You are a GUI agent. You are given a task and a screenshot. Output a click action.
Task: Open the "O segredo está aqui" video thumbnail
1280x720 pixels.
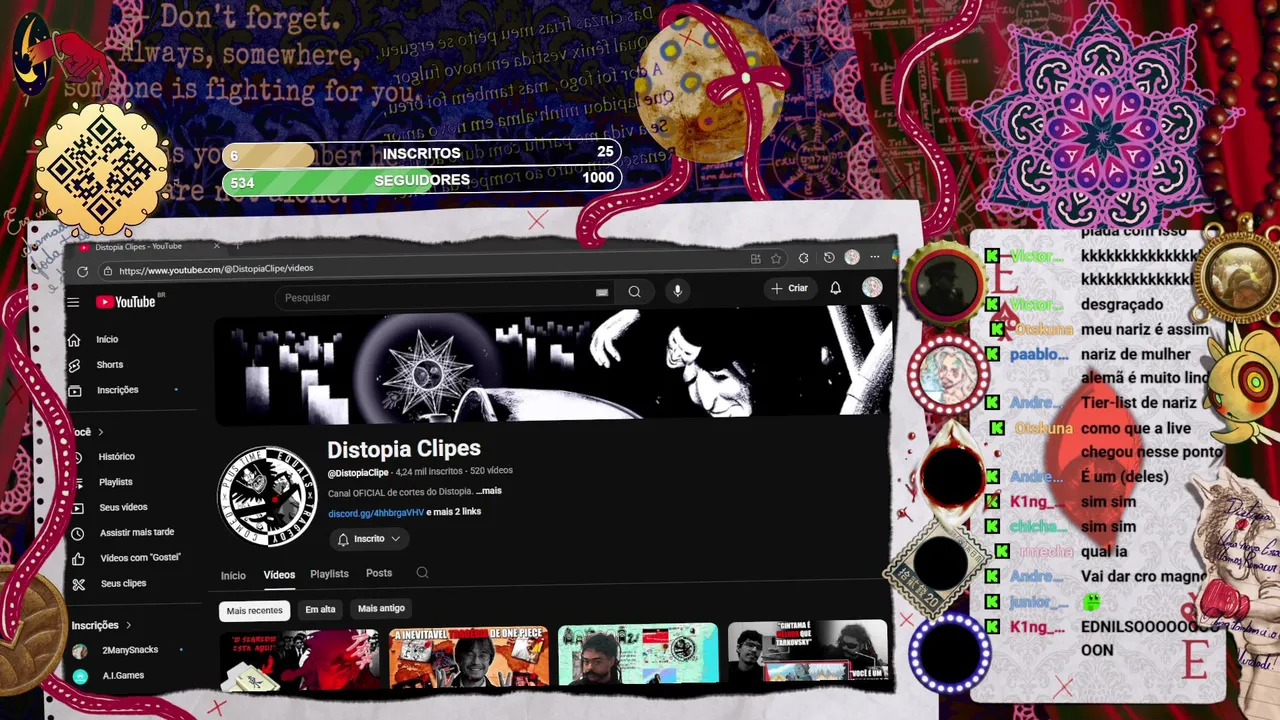point(299,660)
